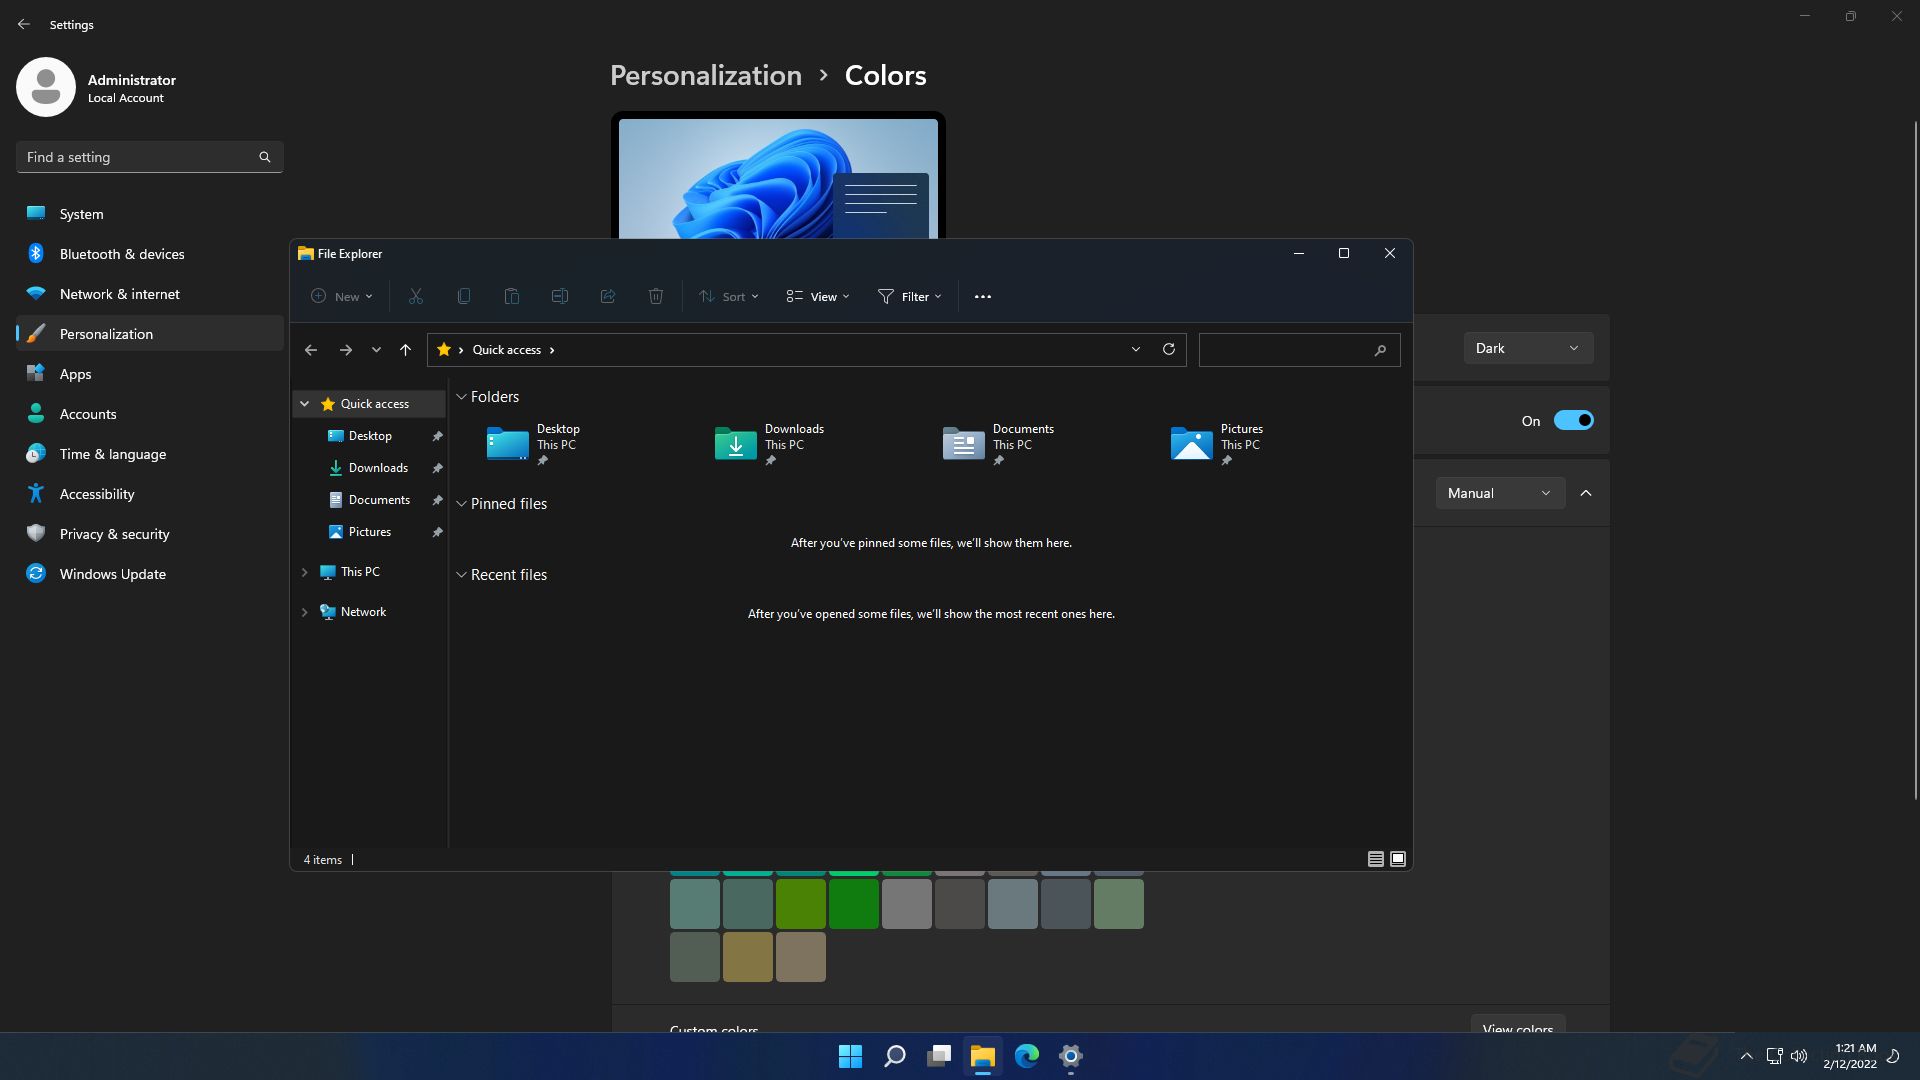
Task: Expand address bar history dropdown
Action: 1136,349
